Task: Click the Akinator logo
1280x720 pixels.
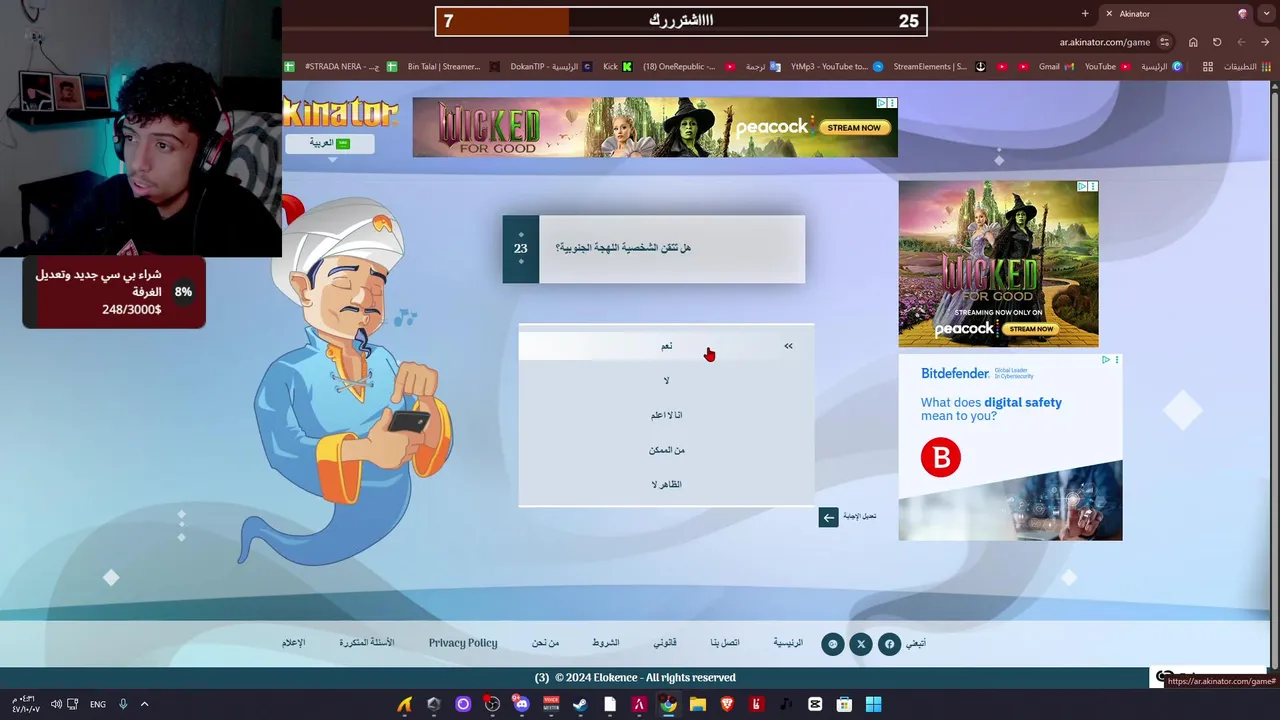Action: pos(340,112)
